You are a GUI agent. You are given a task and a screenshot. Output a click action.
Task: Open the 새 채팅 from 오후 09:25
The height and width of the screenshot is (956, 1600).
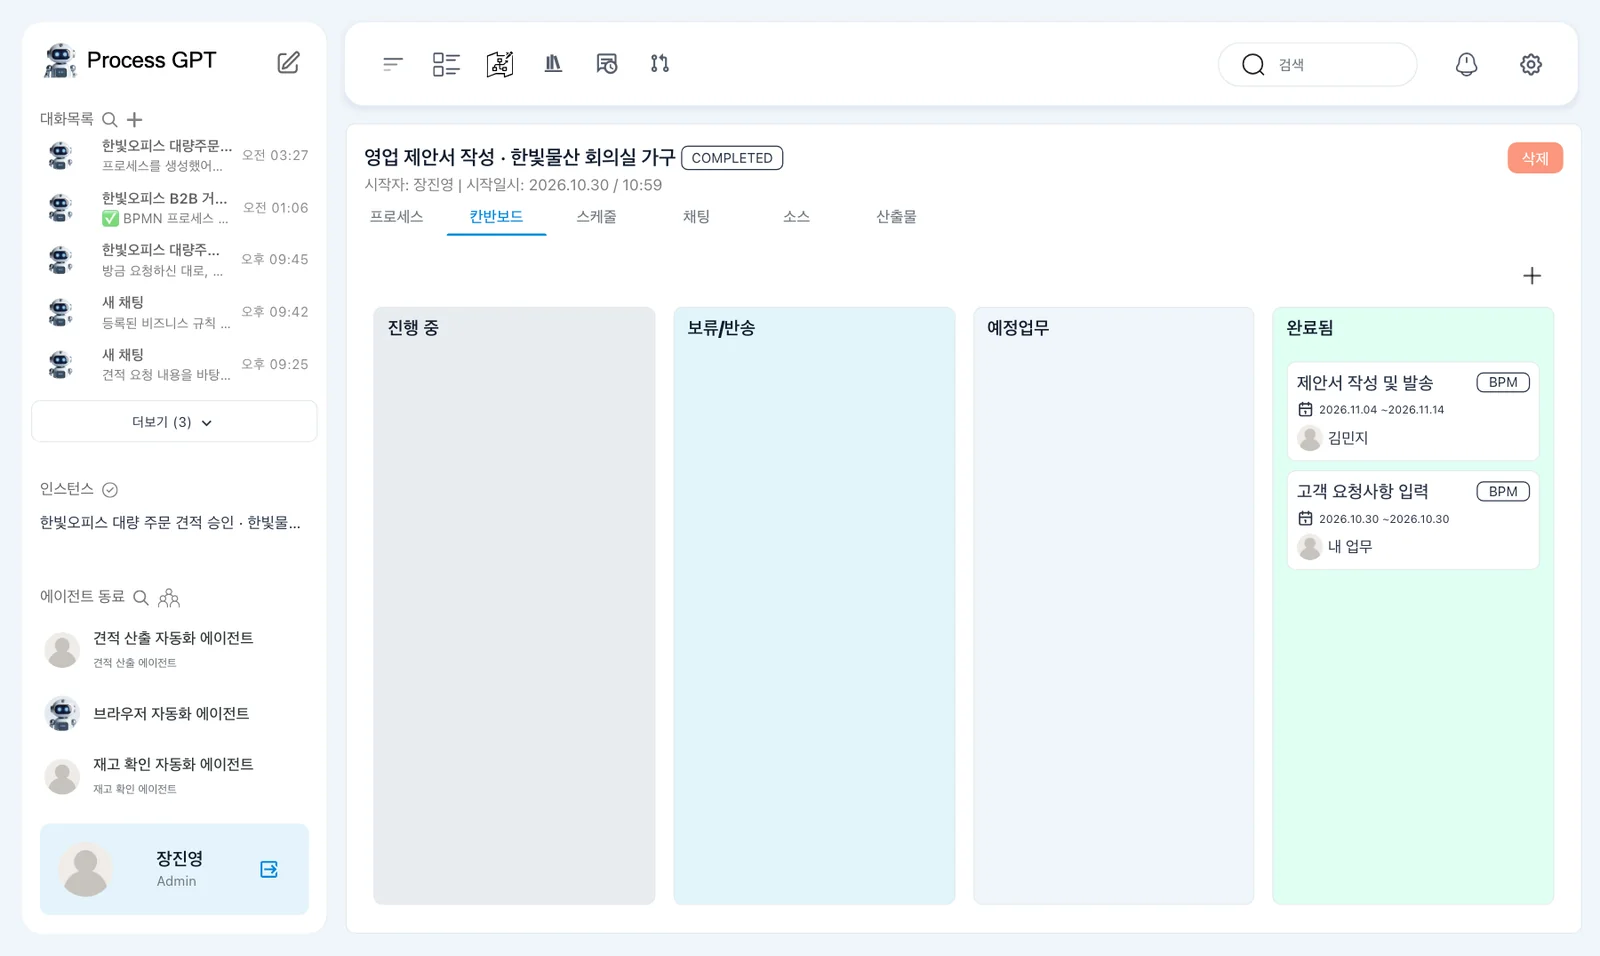point(174,364)
